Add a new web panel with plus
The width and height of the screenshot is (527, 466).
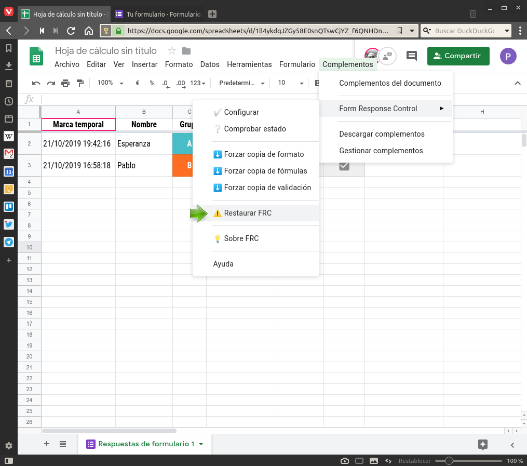[x=9, y=260]
